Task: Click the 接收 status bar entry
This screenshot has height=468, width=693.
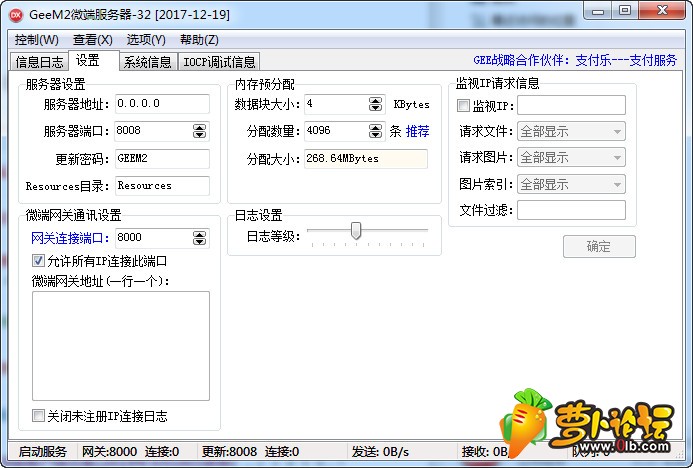Action: coord(485,452)
